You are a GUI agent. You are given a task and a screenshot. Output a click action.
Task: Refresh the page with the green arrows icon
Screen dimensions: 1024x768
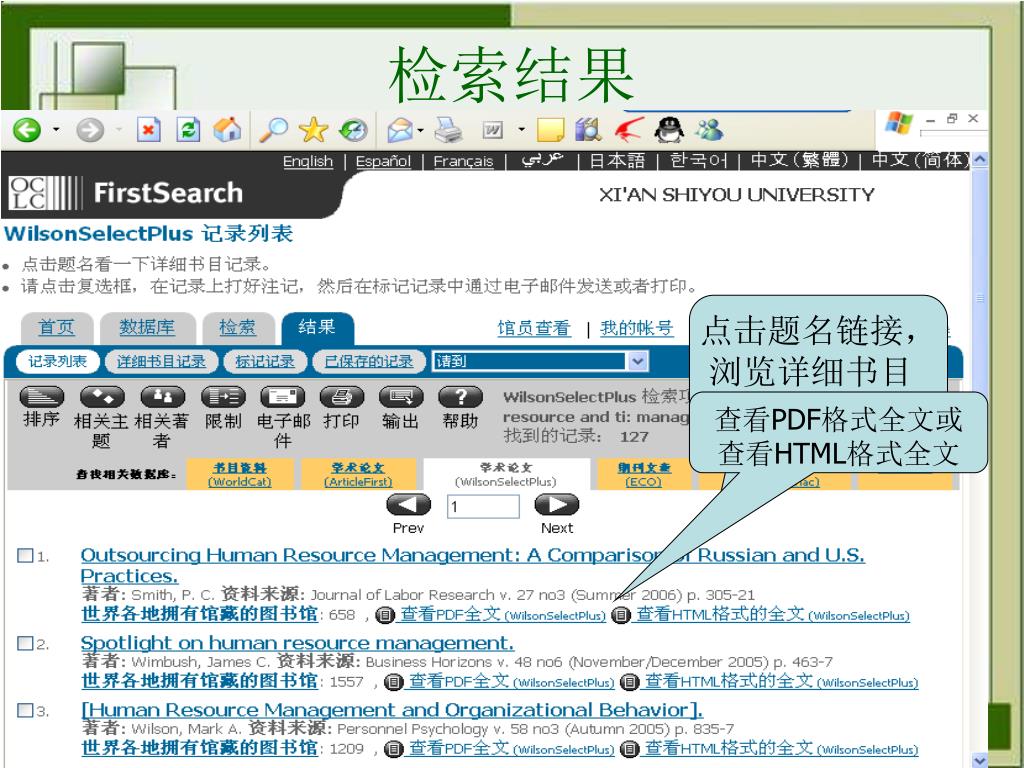[188, 130]
